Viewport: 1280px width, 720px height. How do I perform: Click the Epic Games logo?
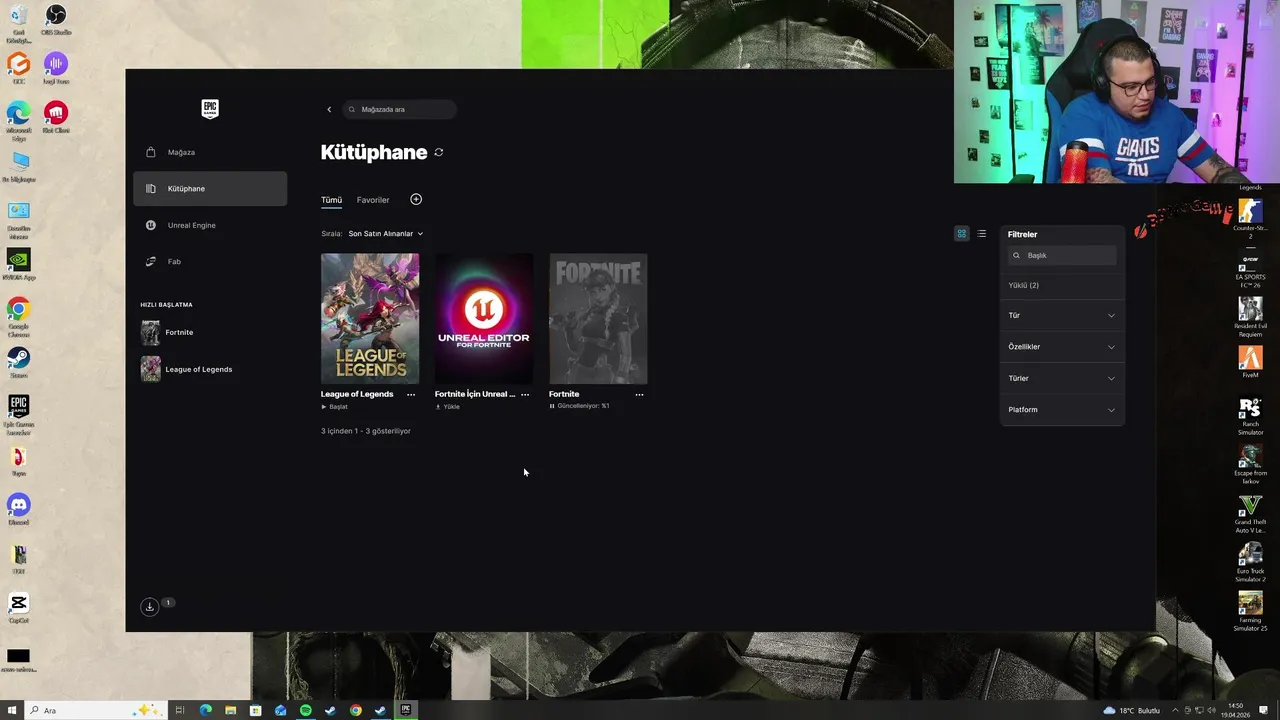(210, 109)
